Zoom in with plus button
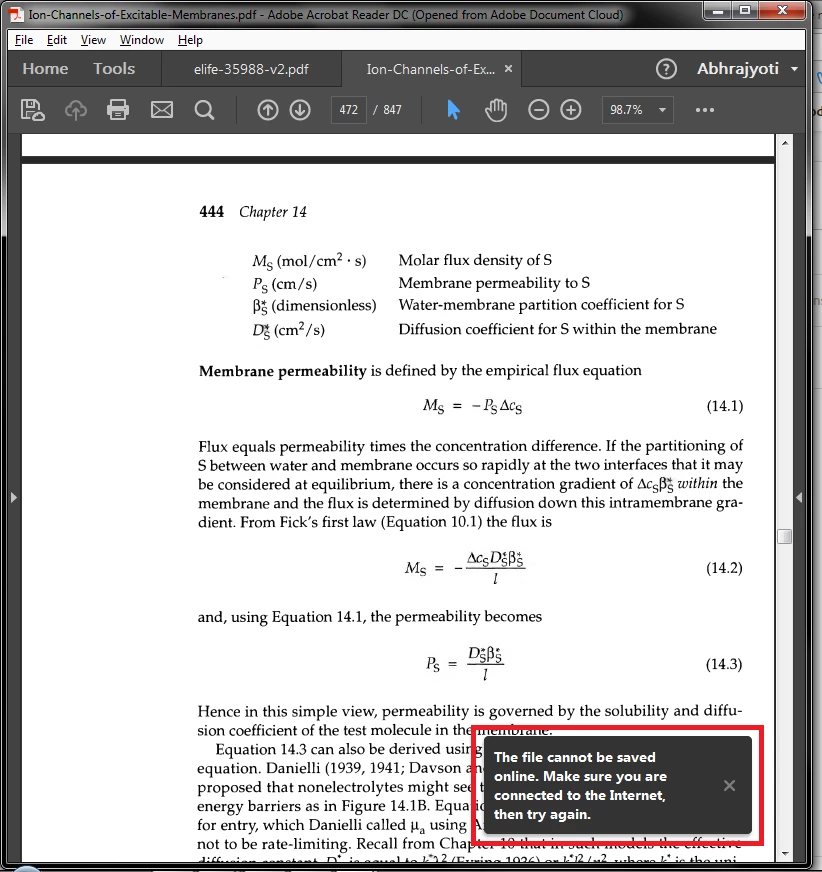822x872 pixels. (571, 110)
